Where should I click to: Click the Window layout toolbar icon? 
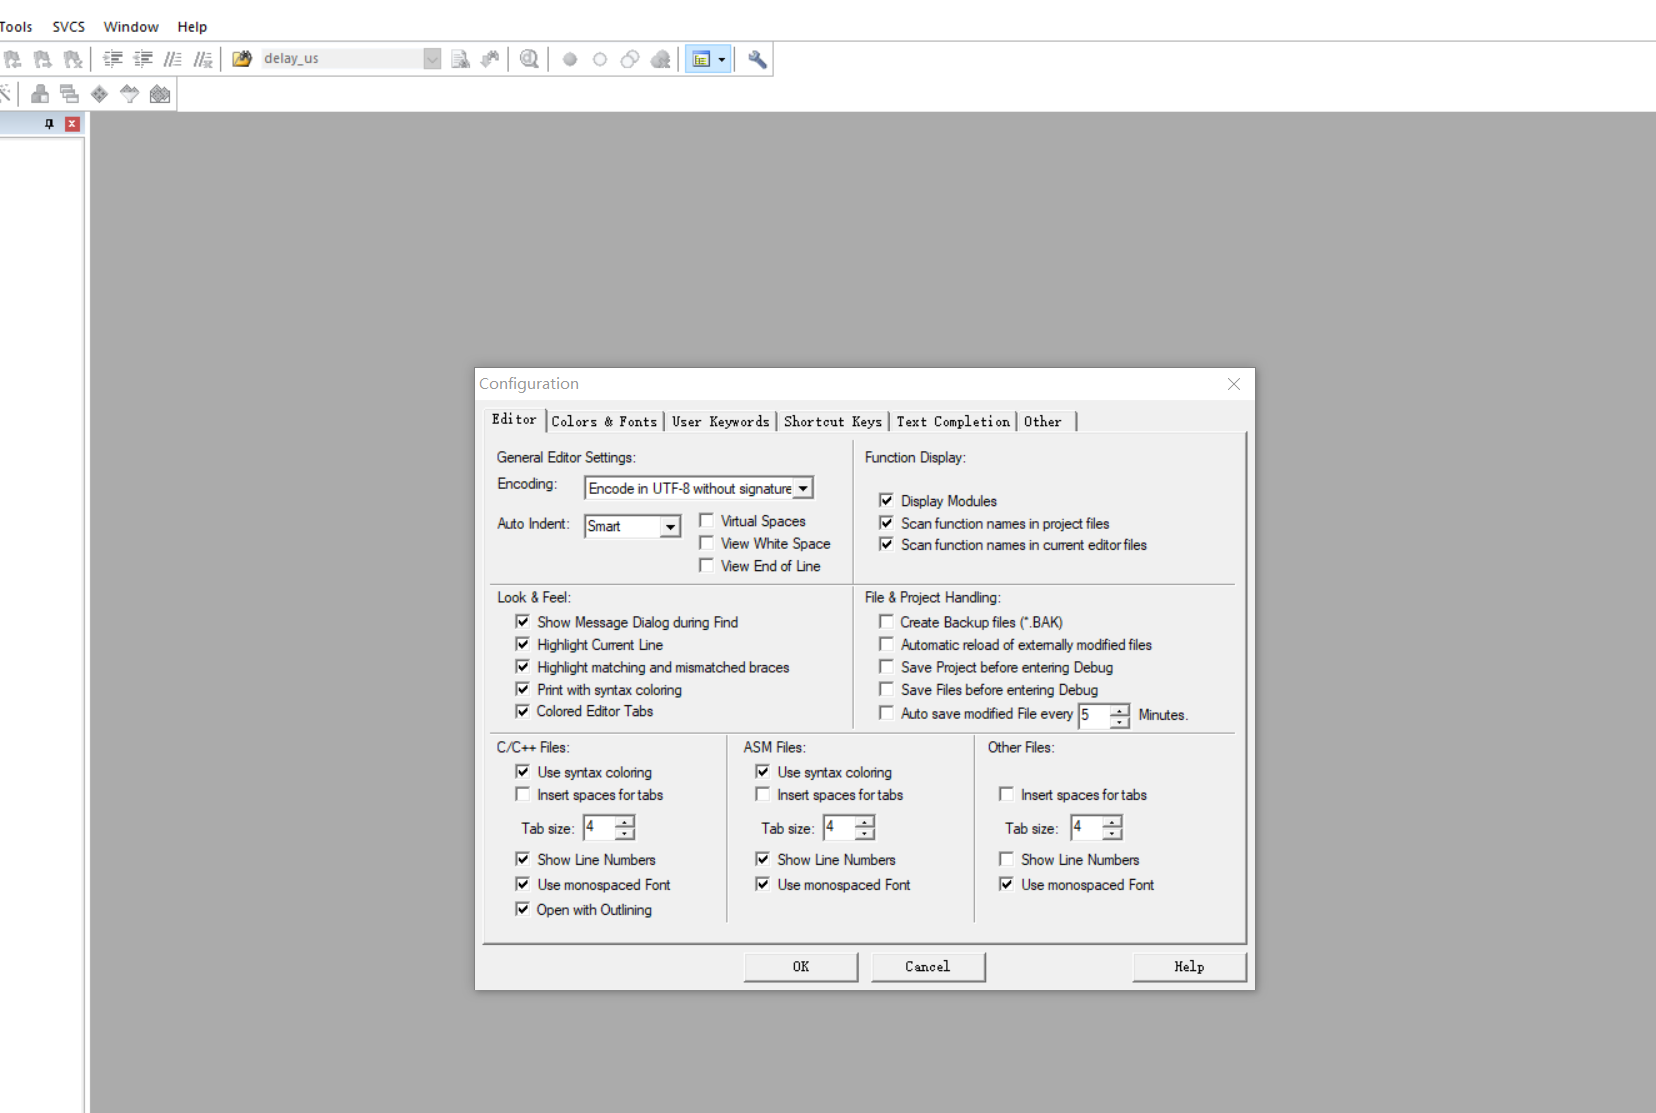[702, 60]
